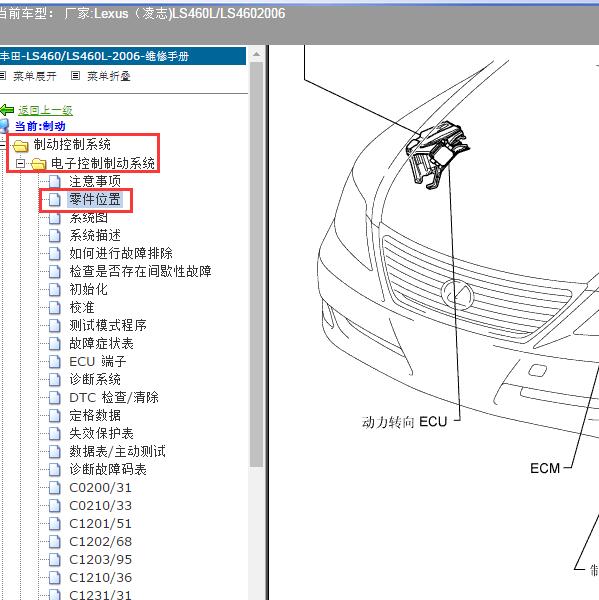Click the tree panel scrollbar thumb
Viewport: 599px width, 600px height.
256,265
